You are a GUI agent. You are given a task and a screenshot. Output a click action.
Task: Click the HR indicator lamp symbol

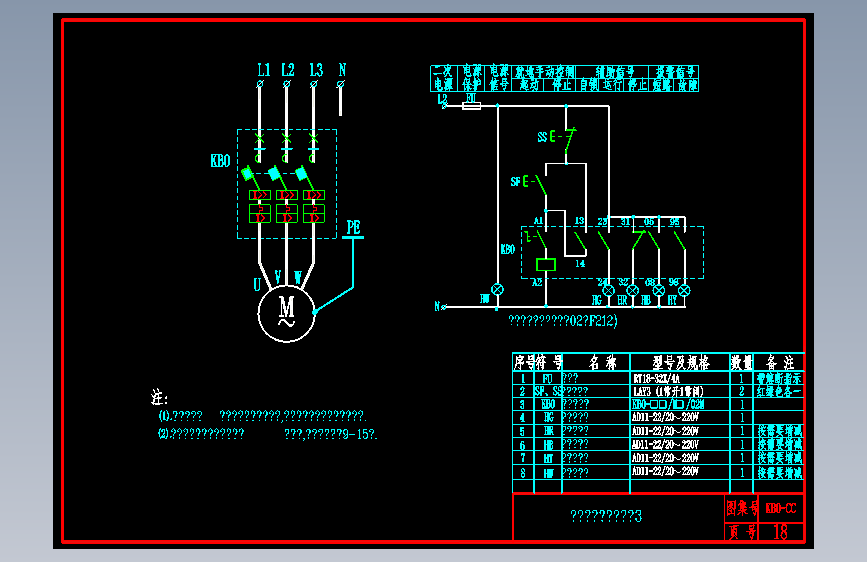coord(633,290)
